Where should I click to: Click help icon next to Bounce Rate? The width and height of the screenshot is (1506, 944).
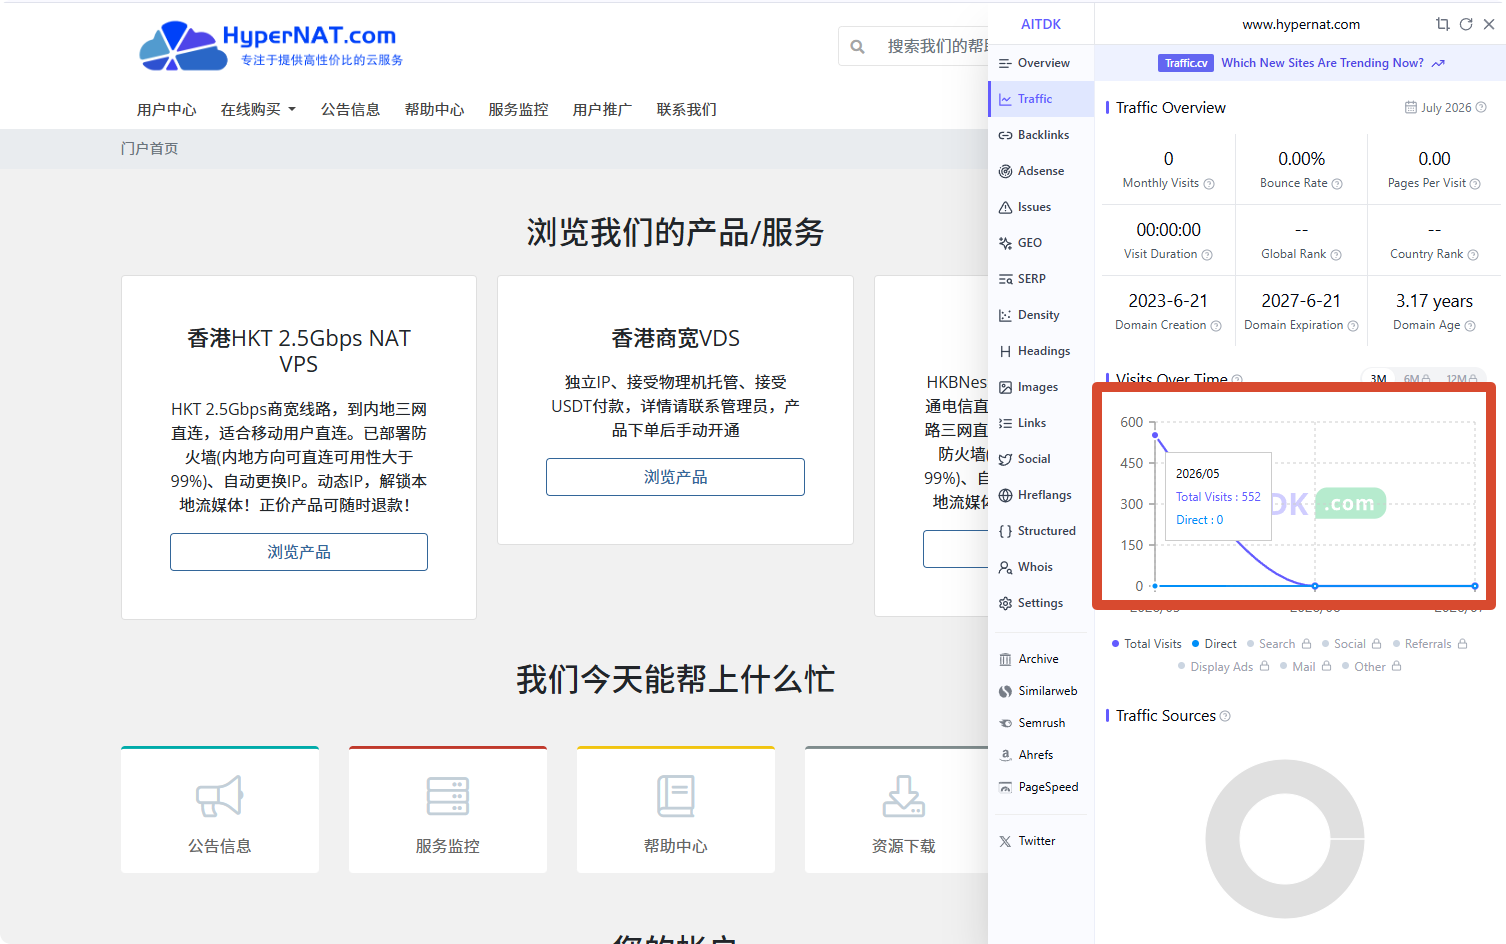tap(1337, 184)
